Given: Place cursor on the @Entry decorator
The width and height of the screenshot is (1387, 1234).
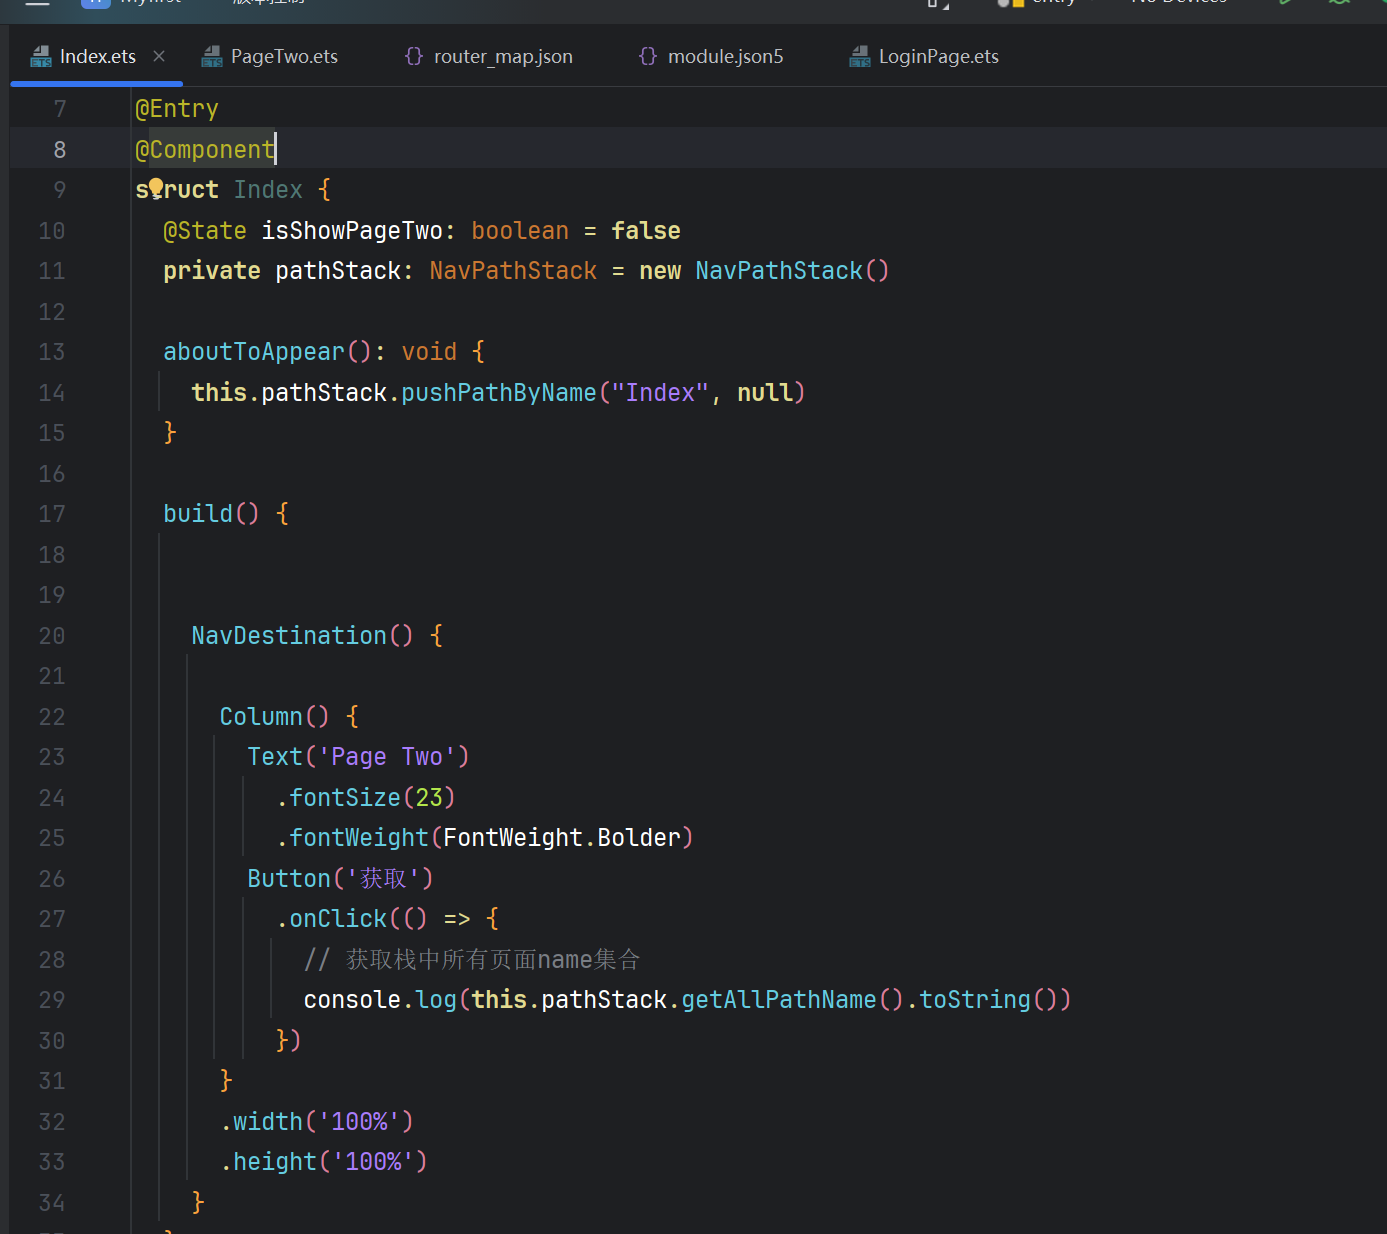Looking at the screenshot, I should point(177,109).
